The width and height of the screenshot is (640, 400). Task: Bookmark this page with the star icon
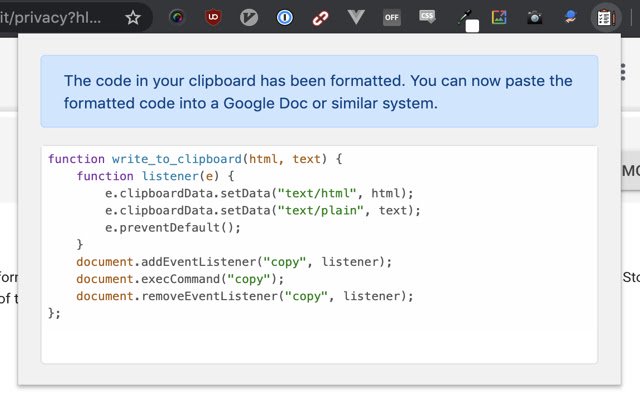point(133,18)
